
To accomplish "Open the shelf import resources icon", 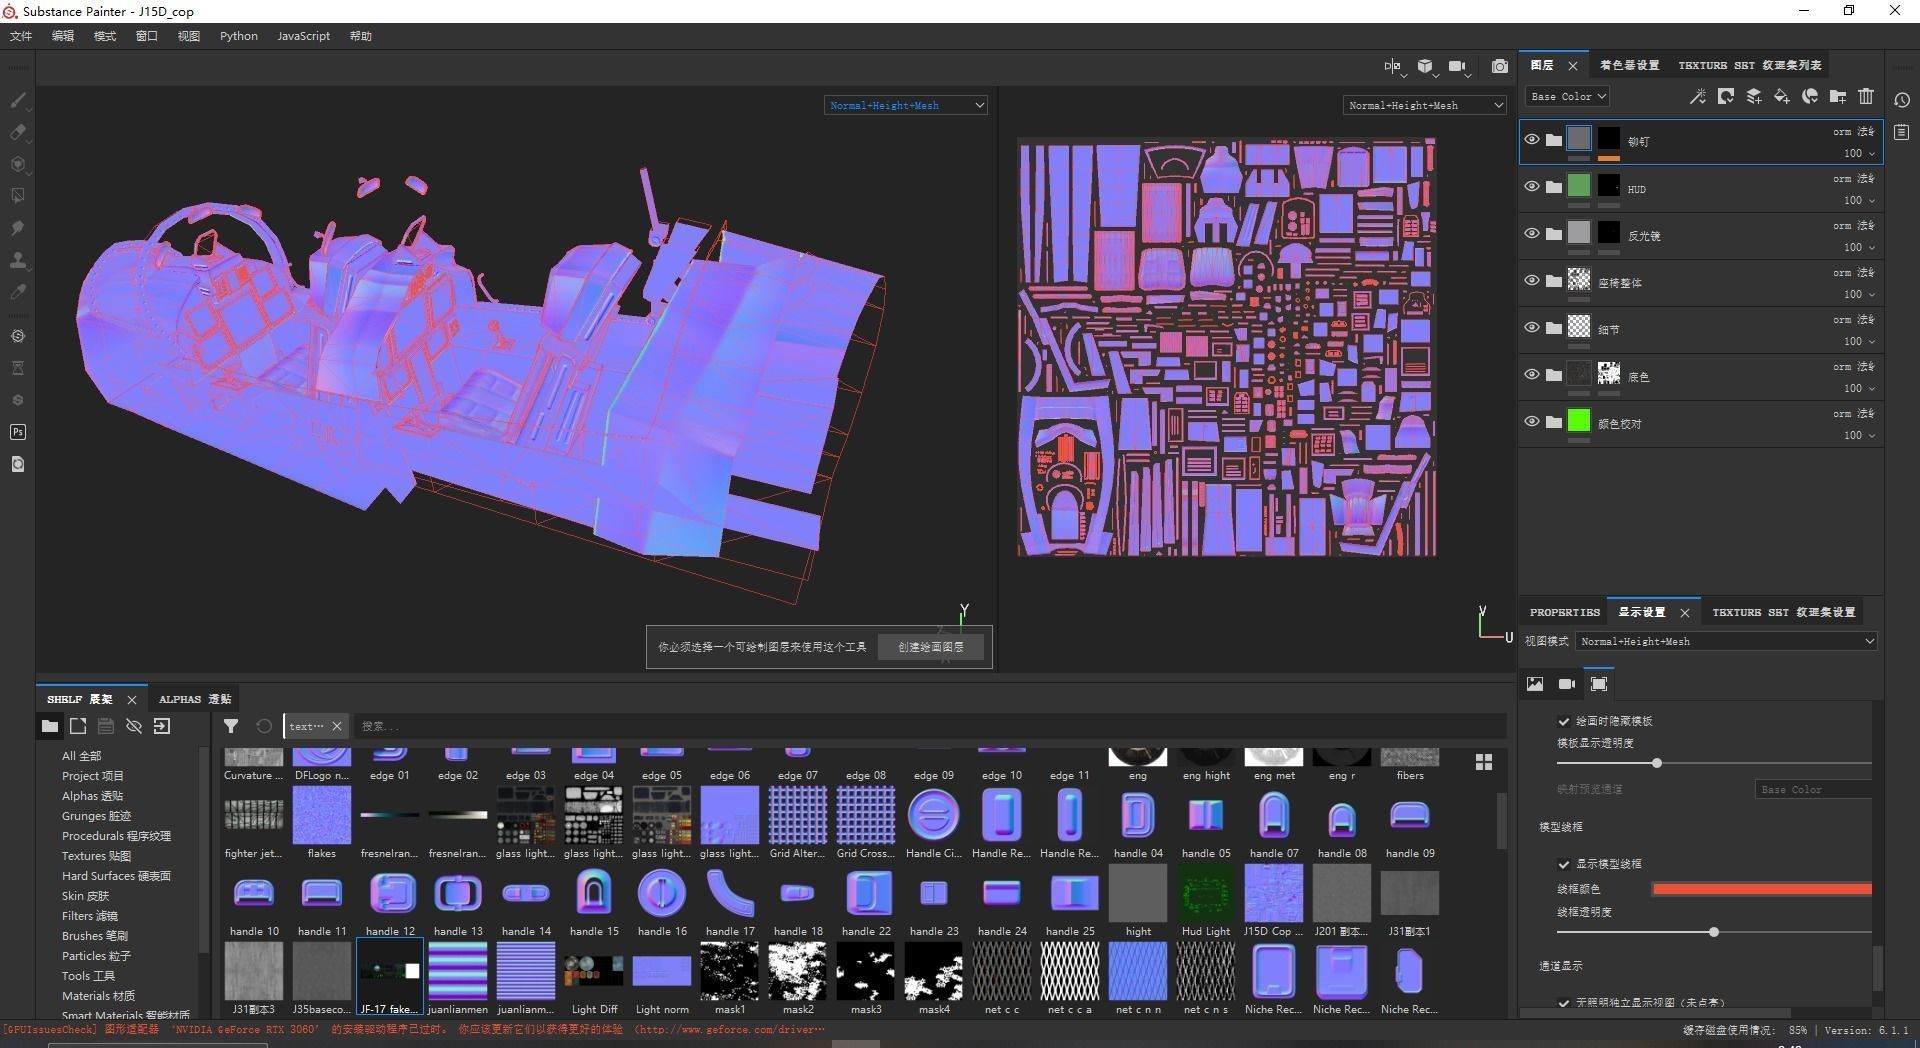I will [x=162, y=726].
